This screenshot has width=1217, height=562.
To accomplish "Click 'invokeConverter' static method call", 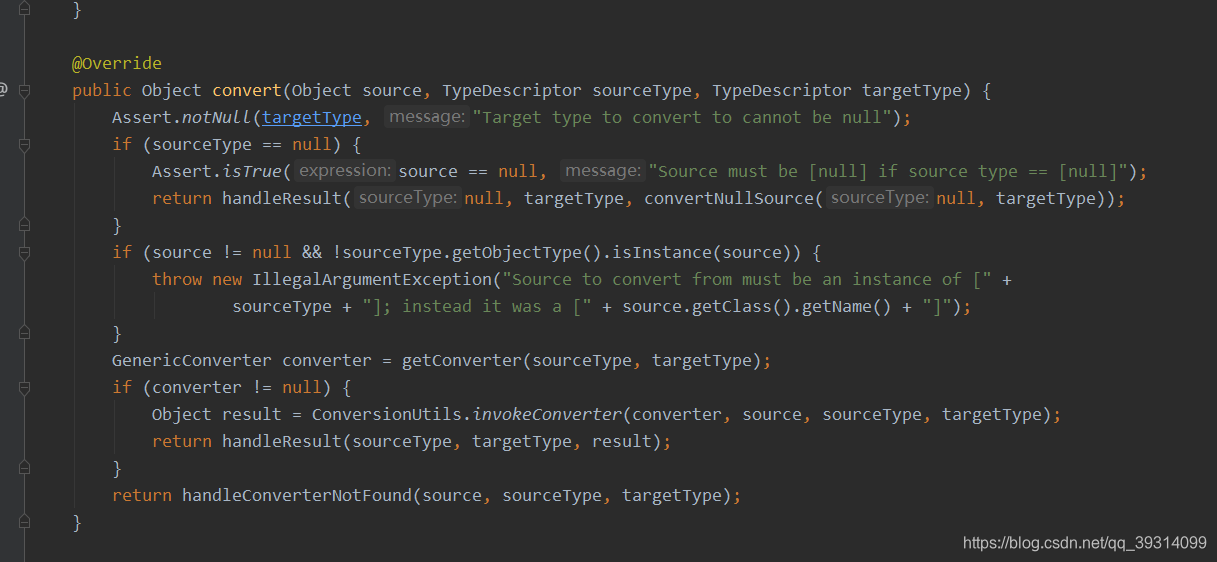I will tap(547, 414).
